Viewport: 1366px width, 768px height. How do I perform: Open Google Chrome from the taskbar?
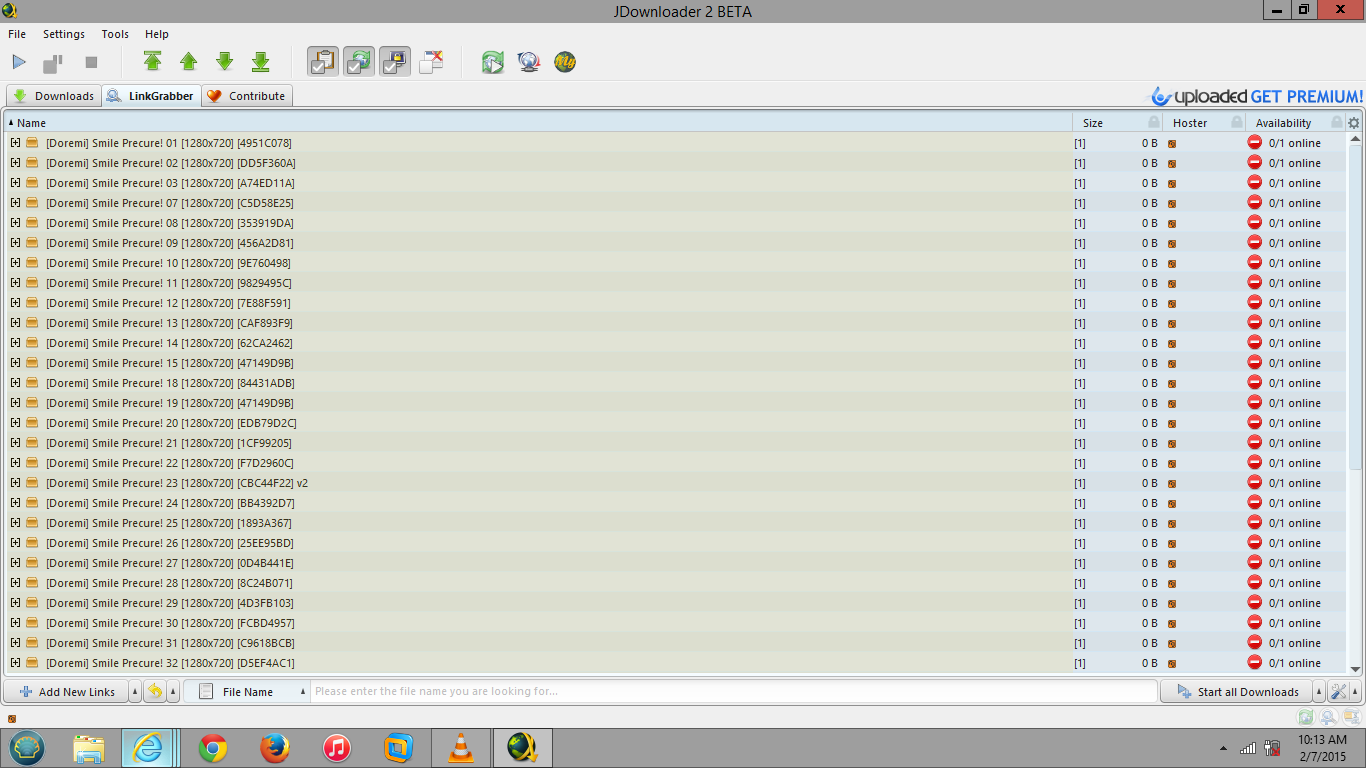(x=212, y=748)
